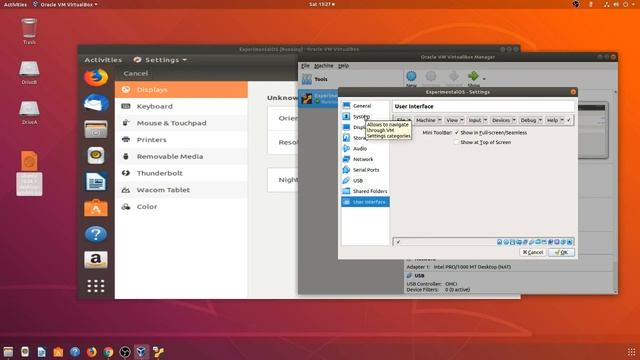
Task: Open the Network settings category
Action: pos(365,159)
